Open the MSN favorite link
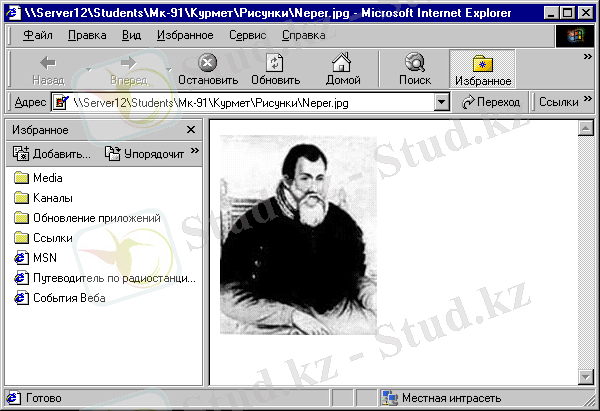The height and width of the screenshot is (411, 600). point(36,258)
